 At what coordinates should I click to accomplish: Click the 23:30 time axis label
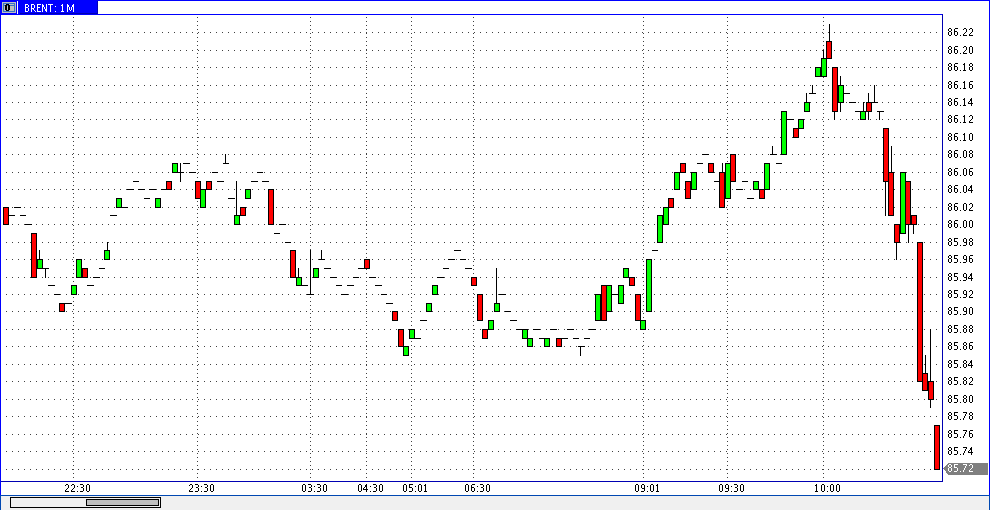202,489
